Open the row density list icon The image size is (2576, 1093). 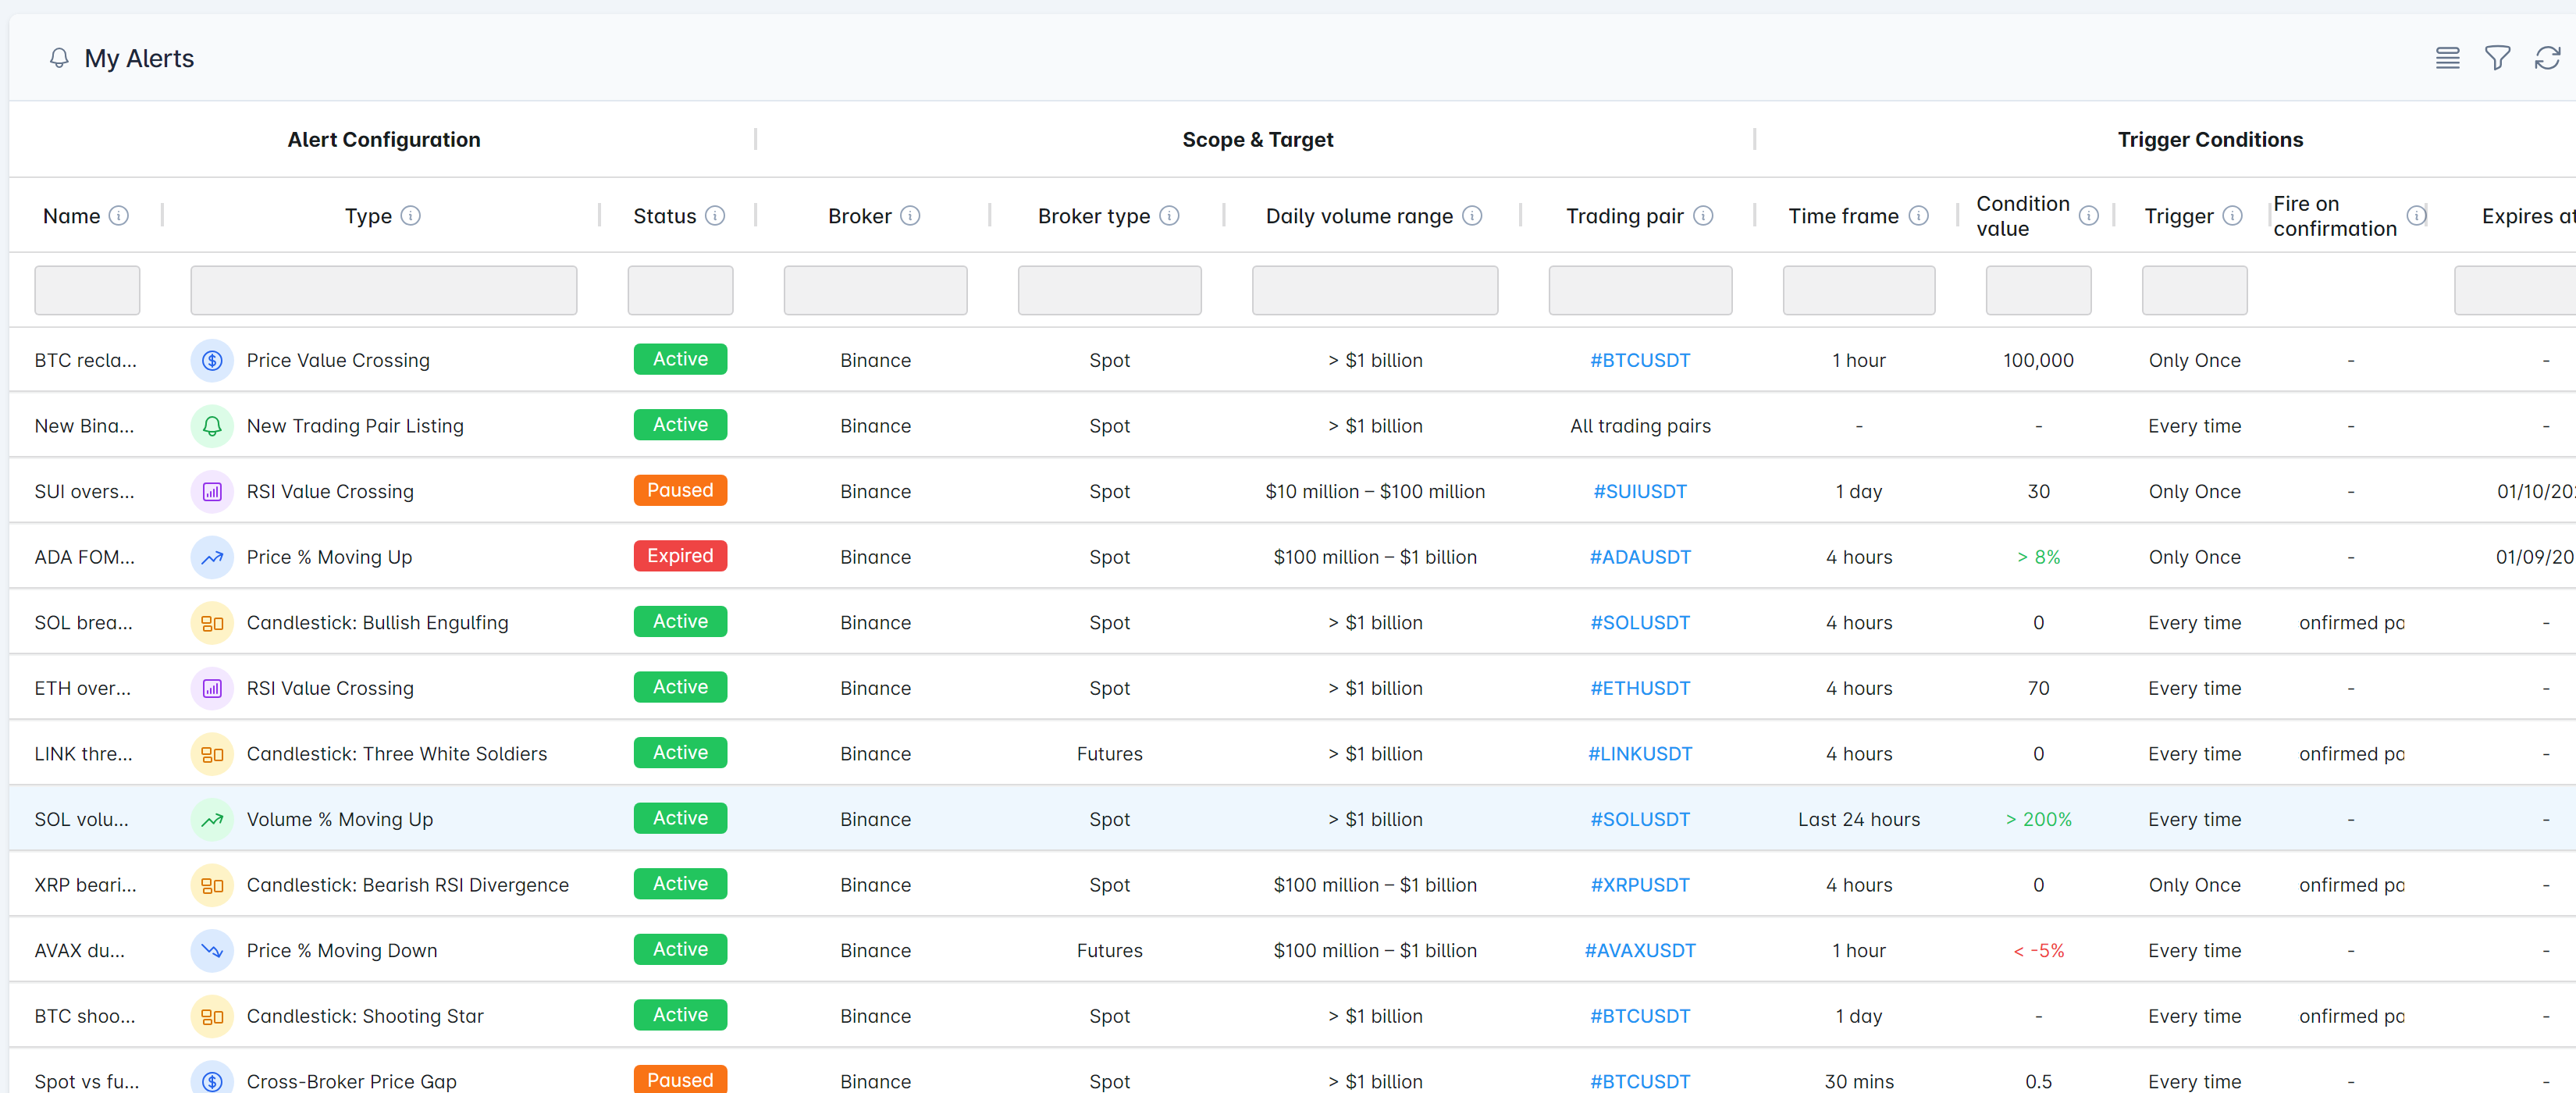[x=2447, y=58]
